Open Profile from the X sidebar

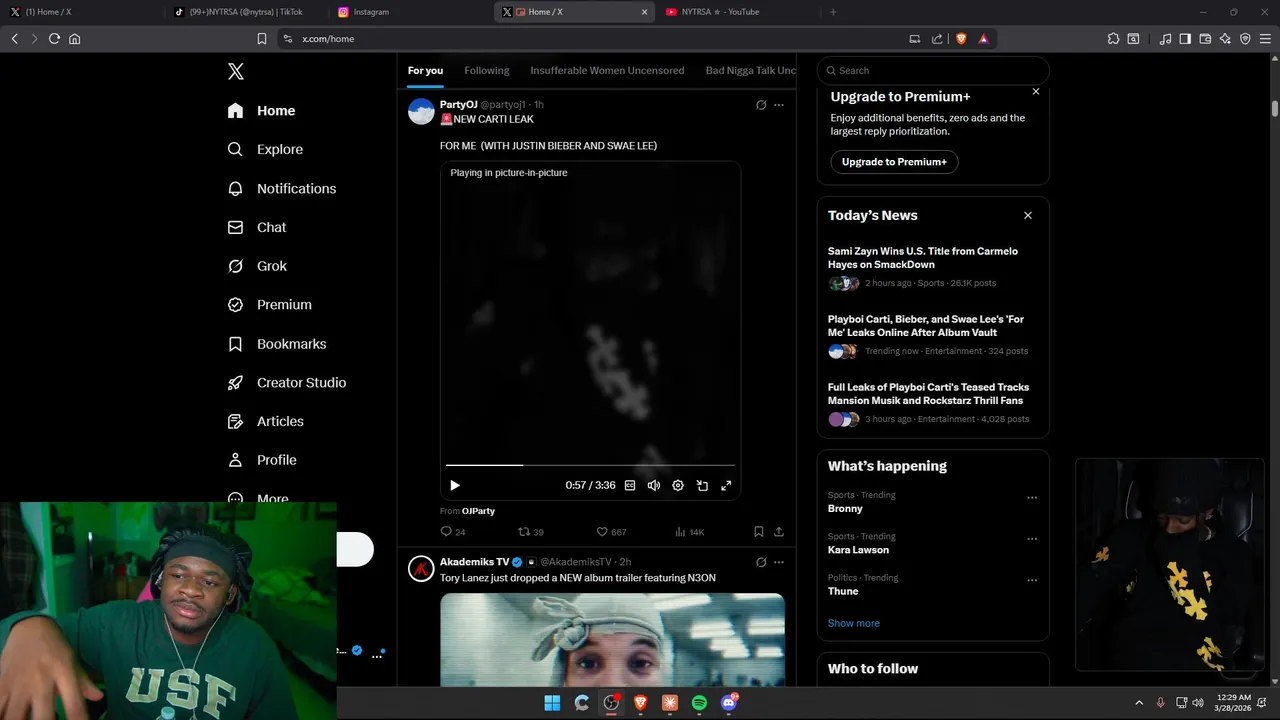click(x=261, y=460)
